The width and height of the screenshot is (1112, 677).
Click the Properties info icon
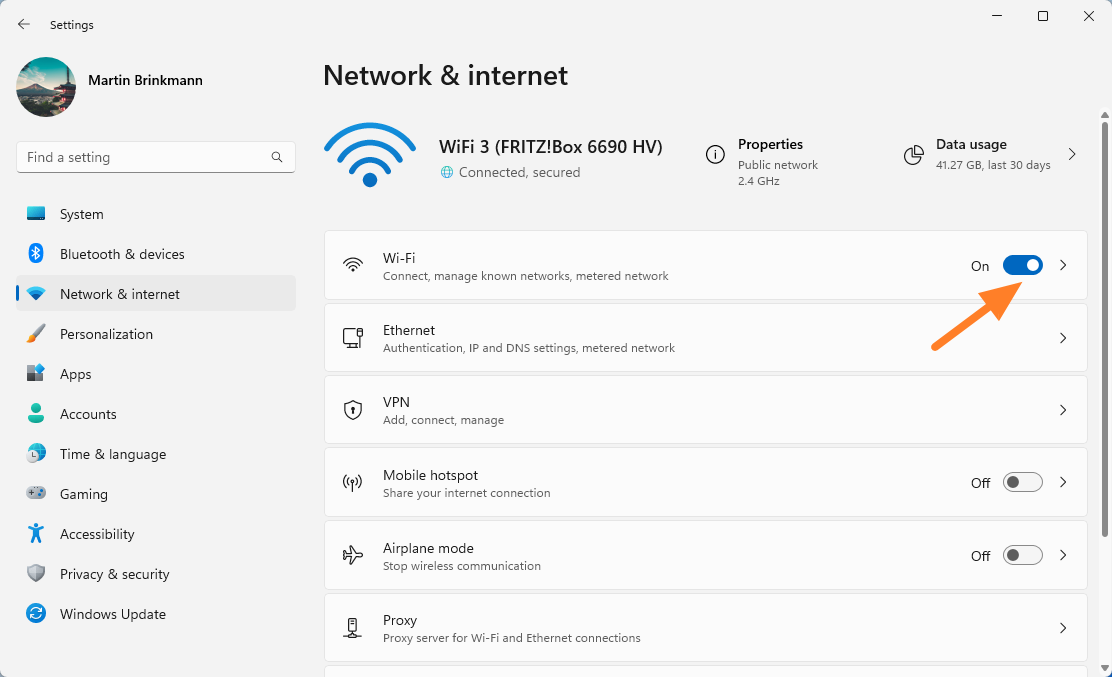point(715,154)
